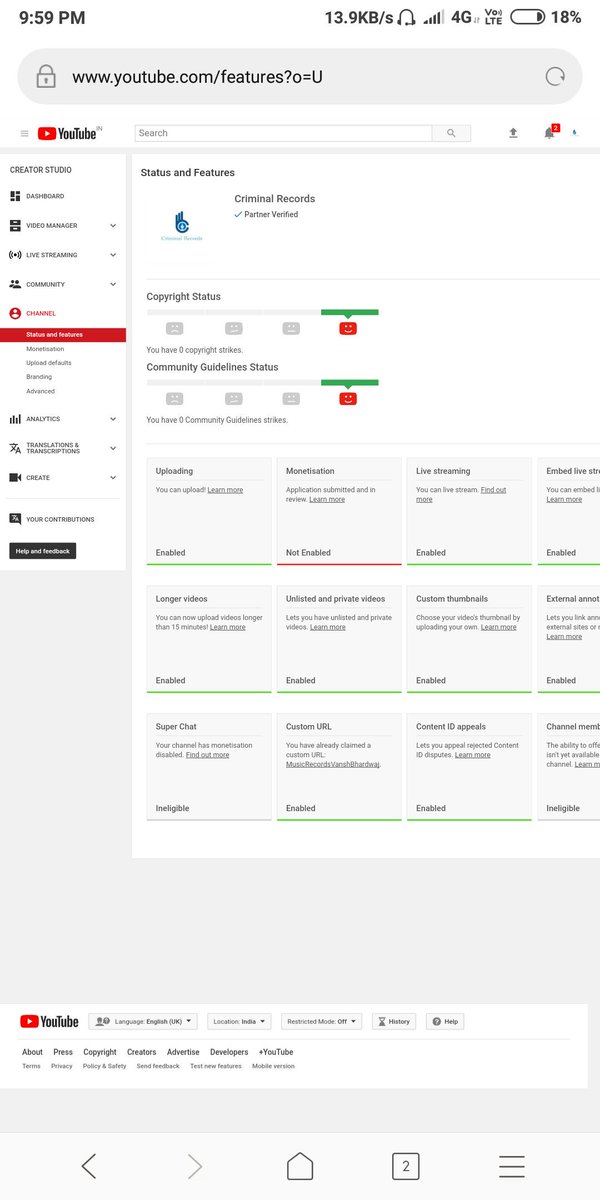Reload the page from address bar
The width and height of the screenshot is (600, 1200).
click(555, 77)
